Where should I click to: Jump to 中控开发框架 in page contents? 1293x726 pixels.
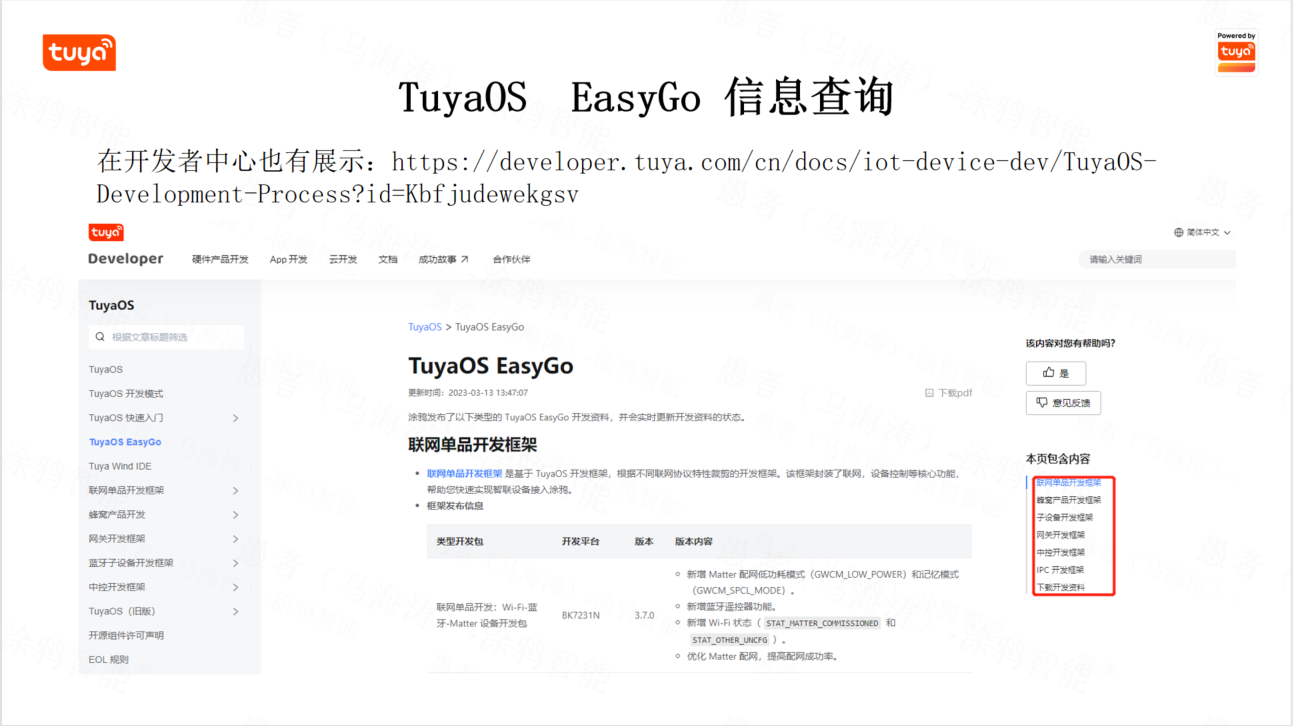click(x=1060, y=552)
